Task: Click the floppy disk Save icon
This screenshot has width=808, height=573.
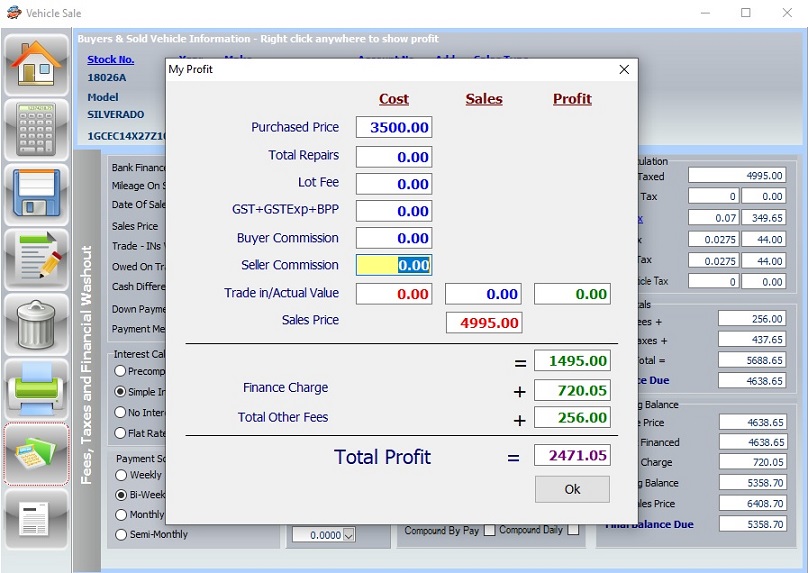Action: [37, 193]
